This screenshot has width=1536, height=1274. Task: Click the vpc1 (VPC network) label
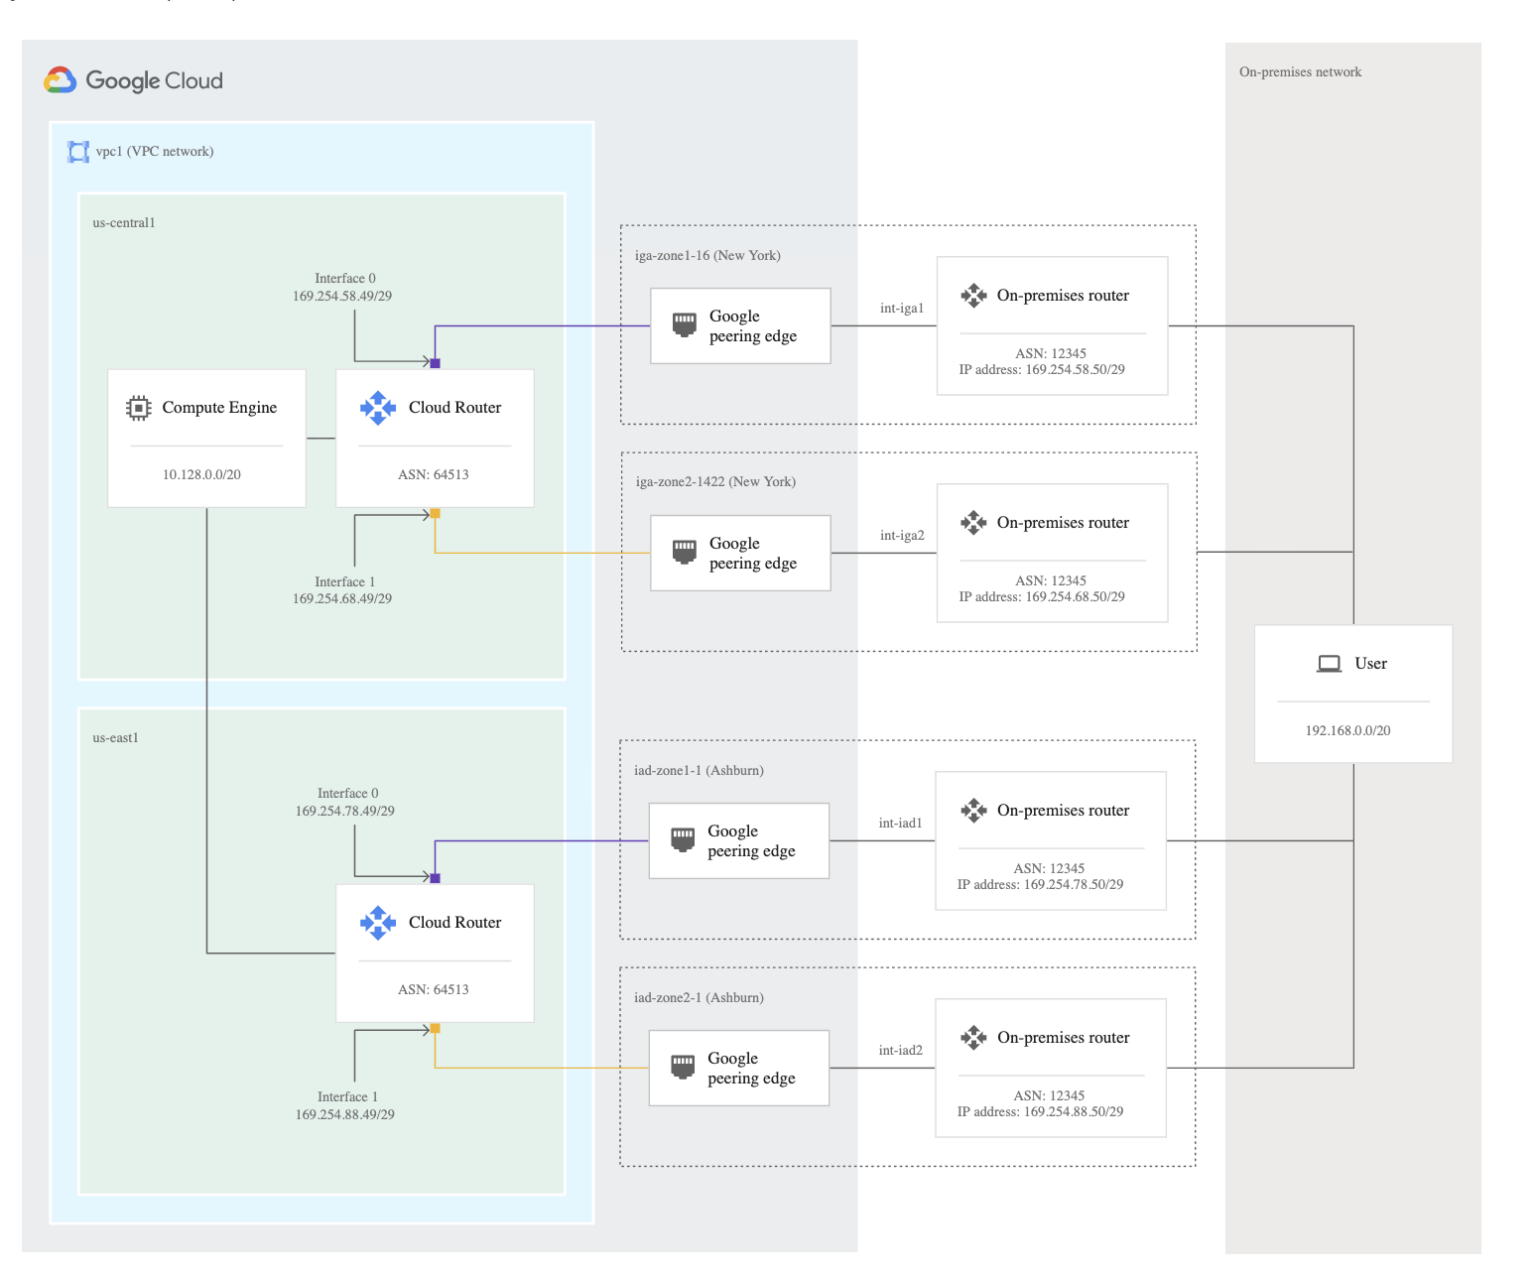(155, 152)
